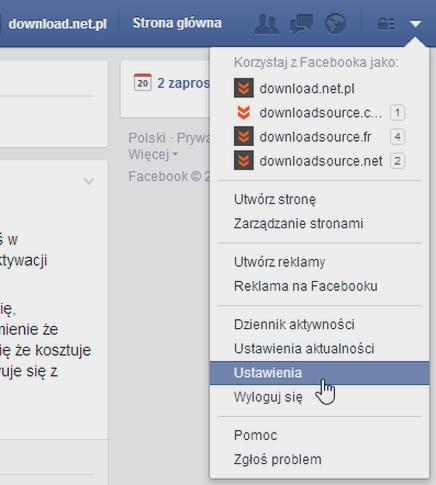Open 2 zapros... event invitations link
Viewport: 436px width, 485px height.
pos(183,83)
